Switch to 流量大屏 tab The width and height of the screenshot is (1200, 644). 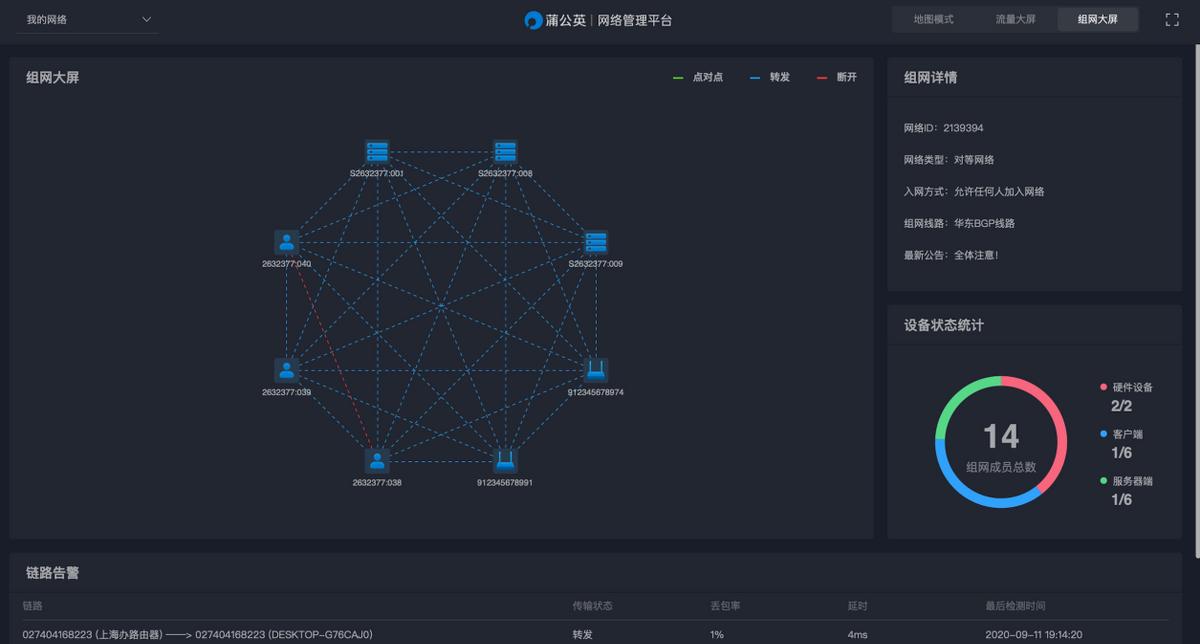1015,20
